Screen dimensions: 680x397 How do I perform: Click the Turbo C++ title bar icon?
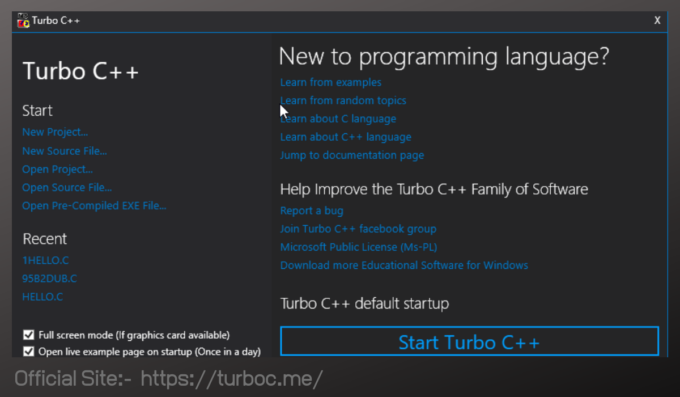click(x=23, y=20)
